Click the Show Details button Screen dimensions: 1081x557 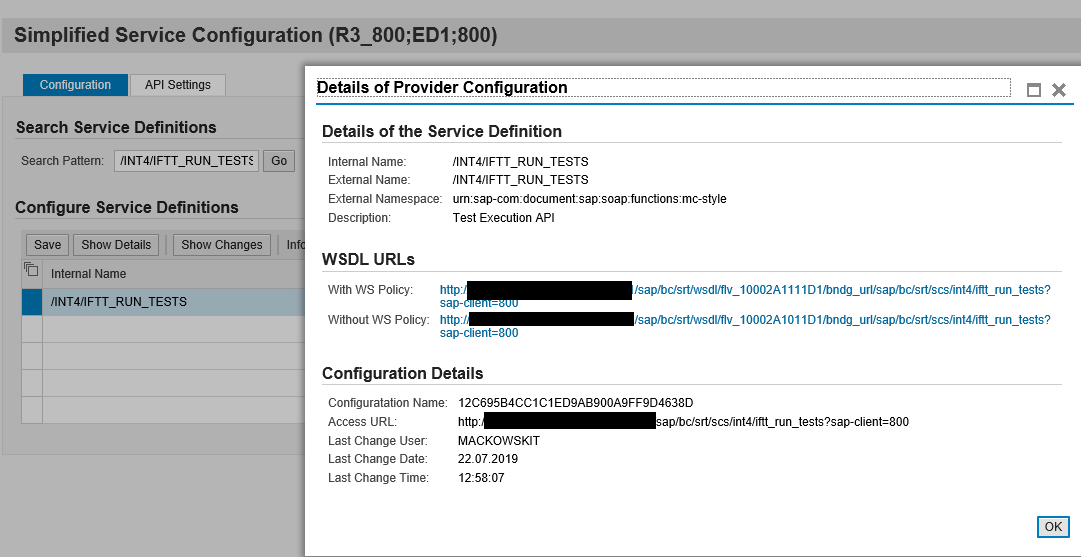(116, 245)
